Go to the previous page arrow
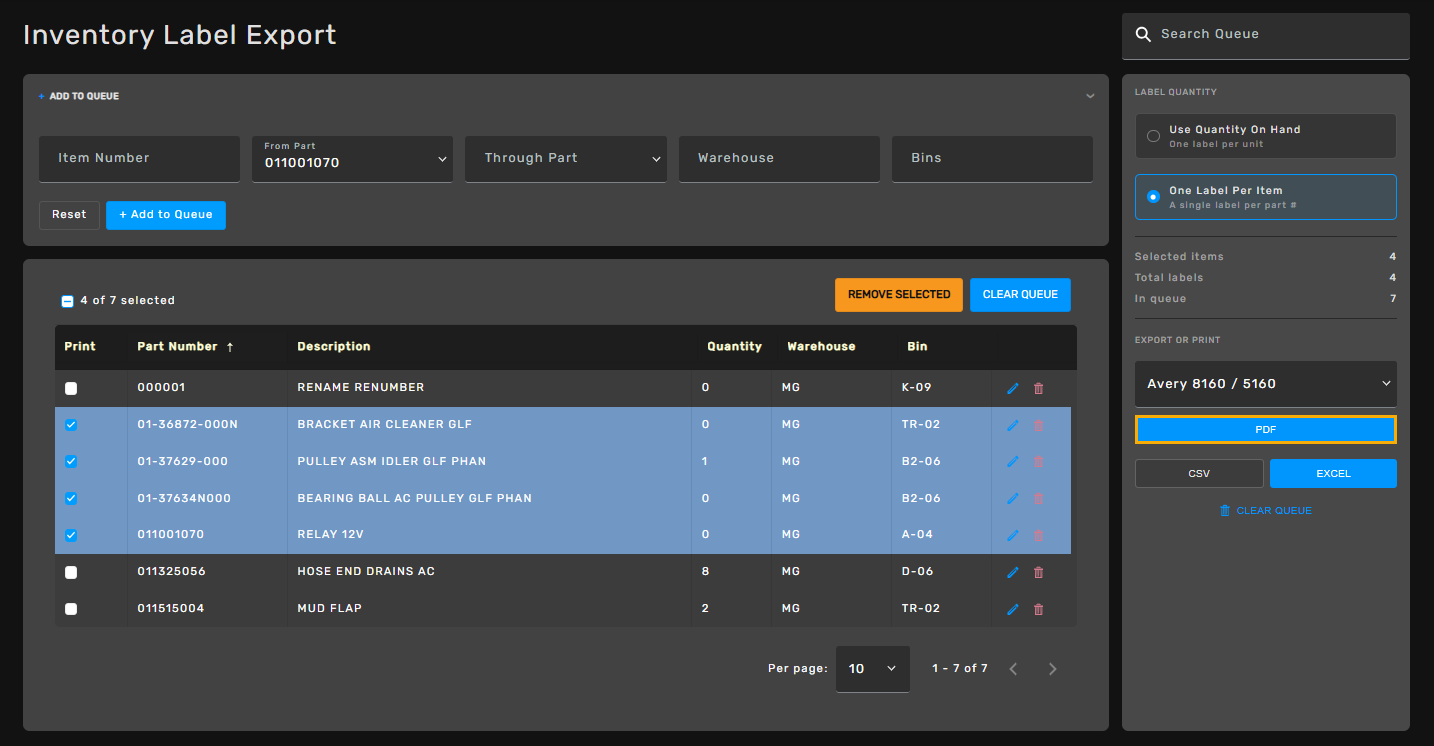Screen dimensions: 1434x746 (1013, 669)
